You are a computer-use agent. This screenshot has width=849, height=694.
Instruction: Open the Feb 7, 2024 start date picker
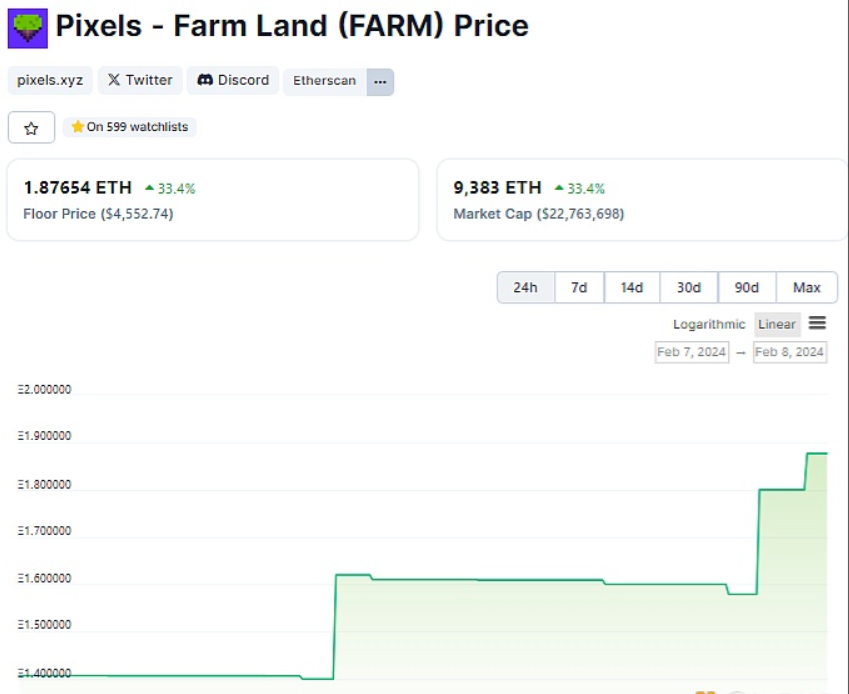[x=690, y=352]
